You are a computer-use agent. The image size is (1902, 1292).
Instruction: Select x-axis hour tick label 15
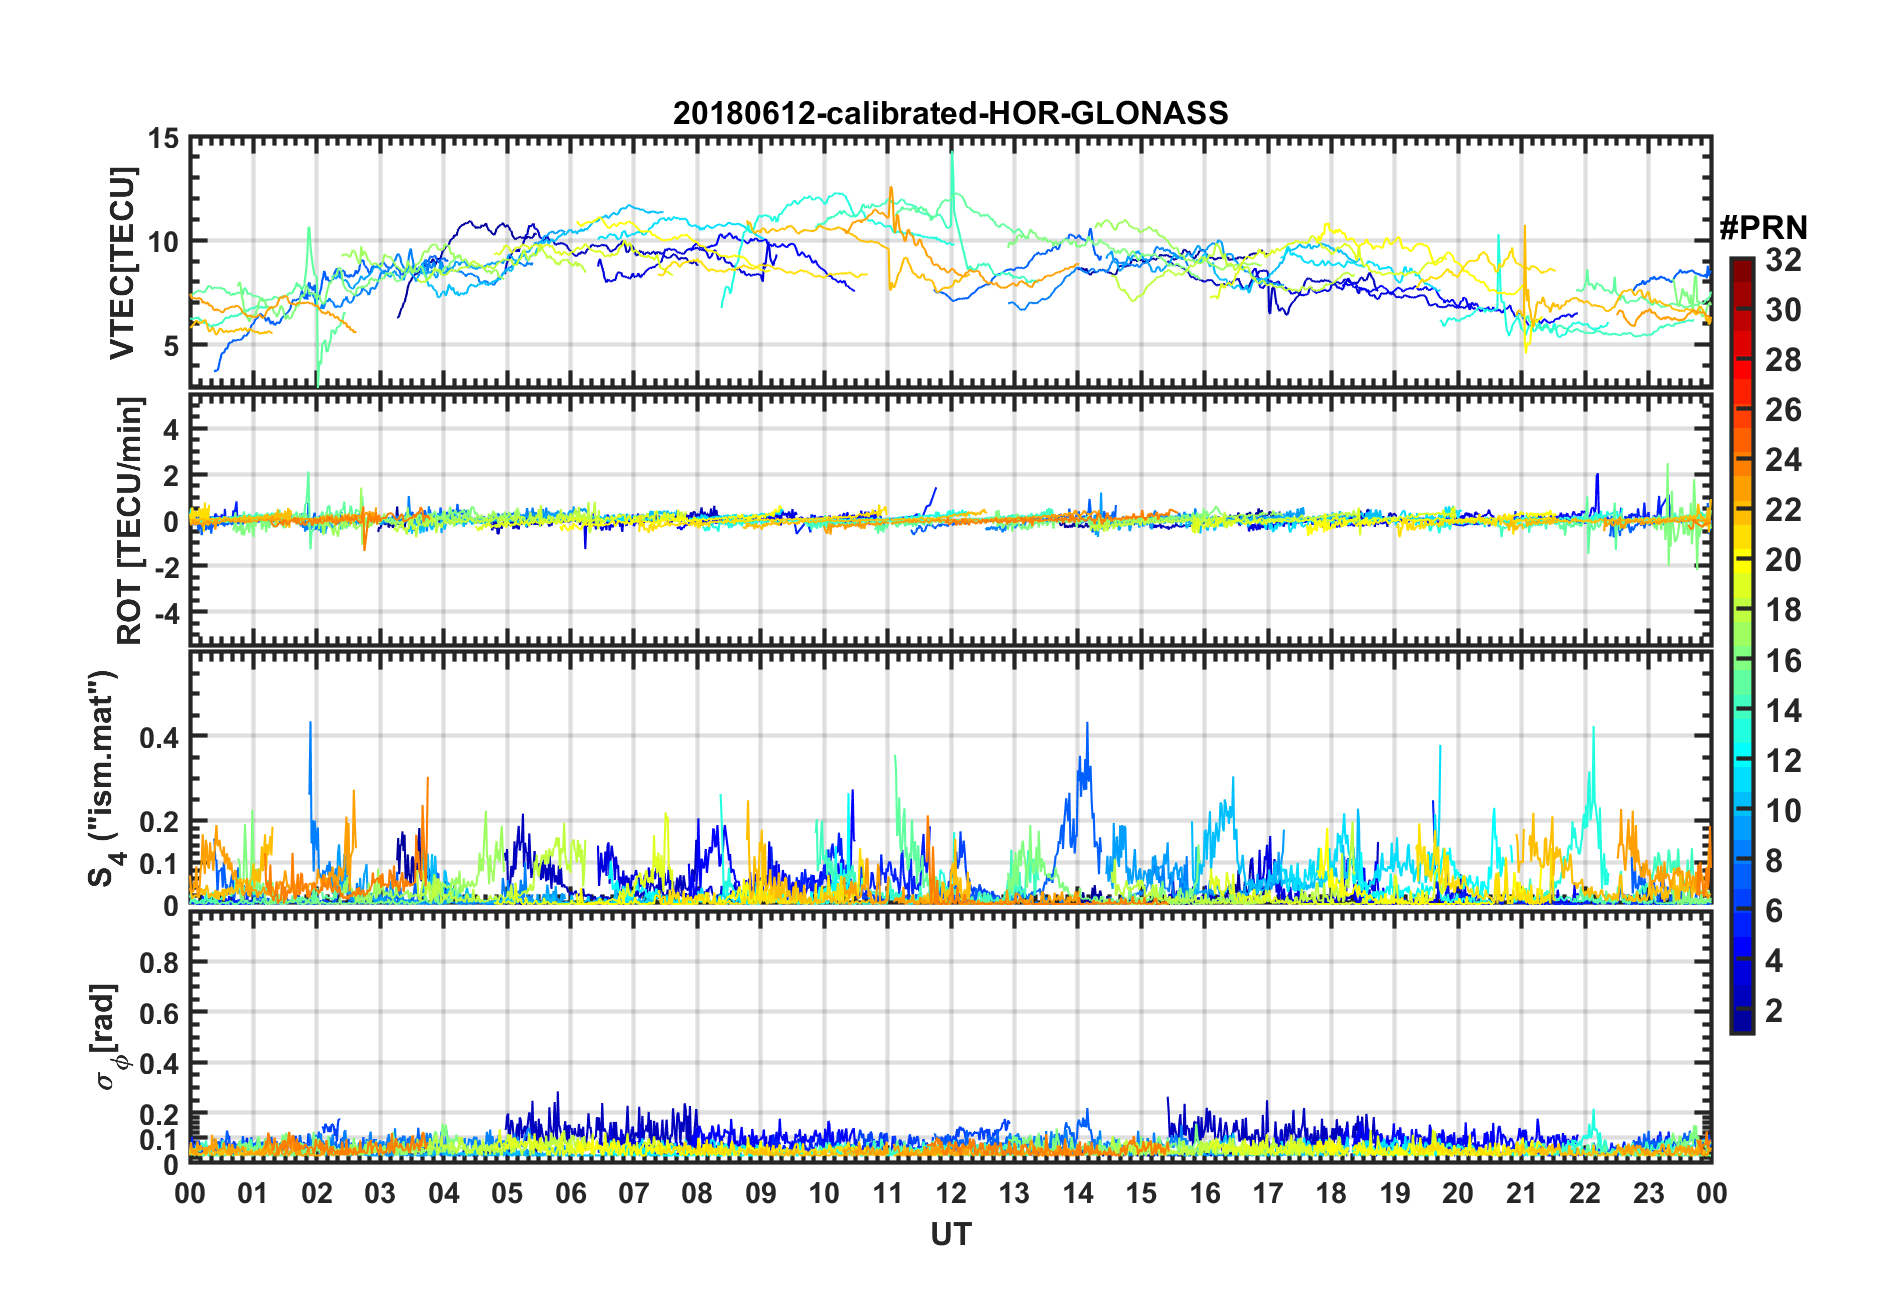tap(1141, 1193)
